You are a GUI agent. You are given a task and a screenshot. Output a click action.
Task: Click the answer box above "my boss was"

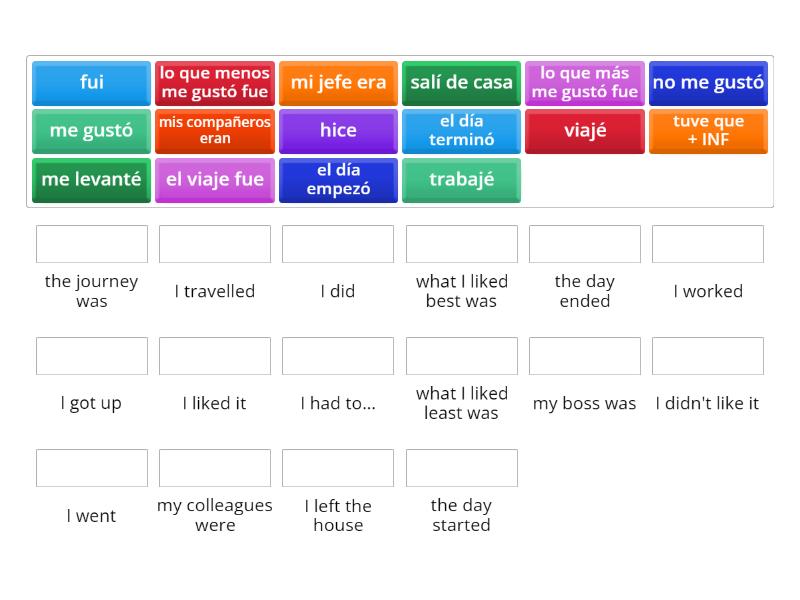(584, 355)
